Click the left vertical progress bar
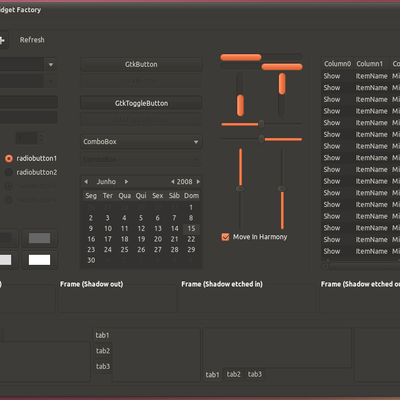The image size is (400, 400). coord(240,94)
